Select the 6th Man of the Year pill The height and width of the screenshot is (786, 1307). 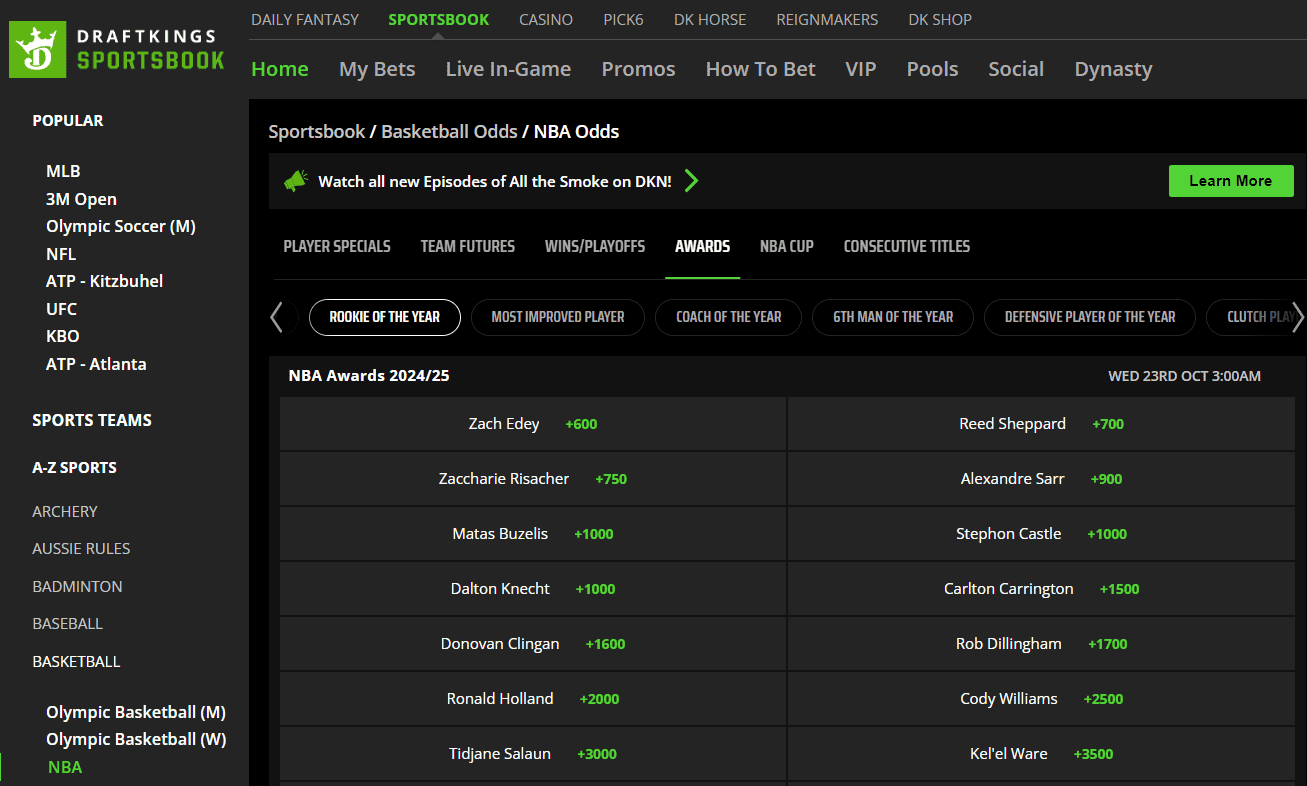point(893,317)
